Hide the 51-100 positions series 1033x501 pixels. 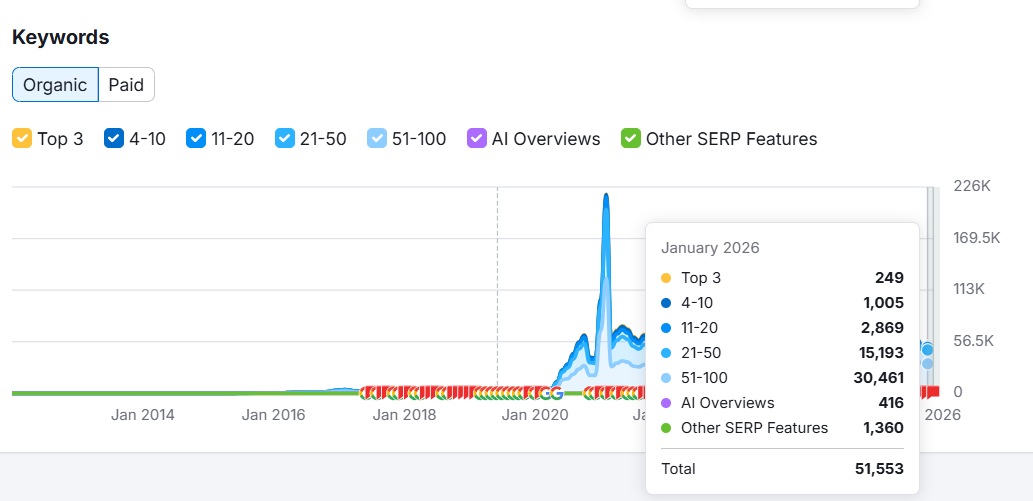(377, 139)
